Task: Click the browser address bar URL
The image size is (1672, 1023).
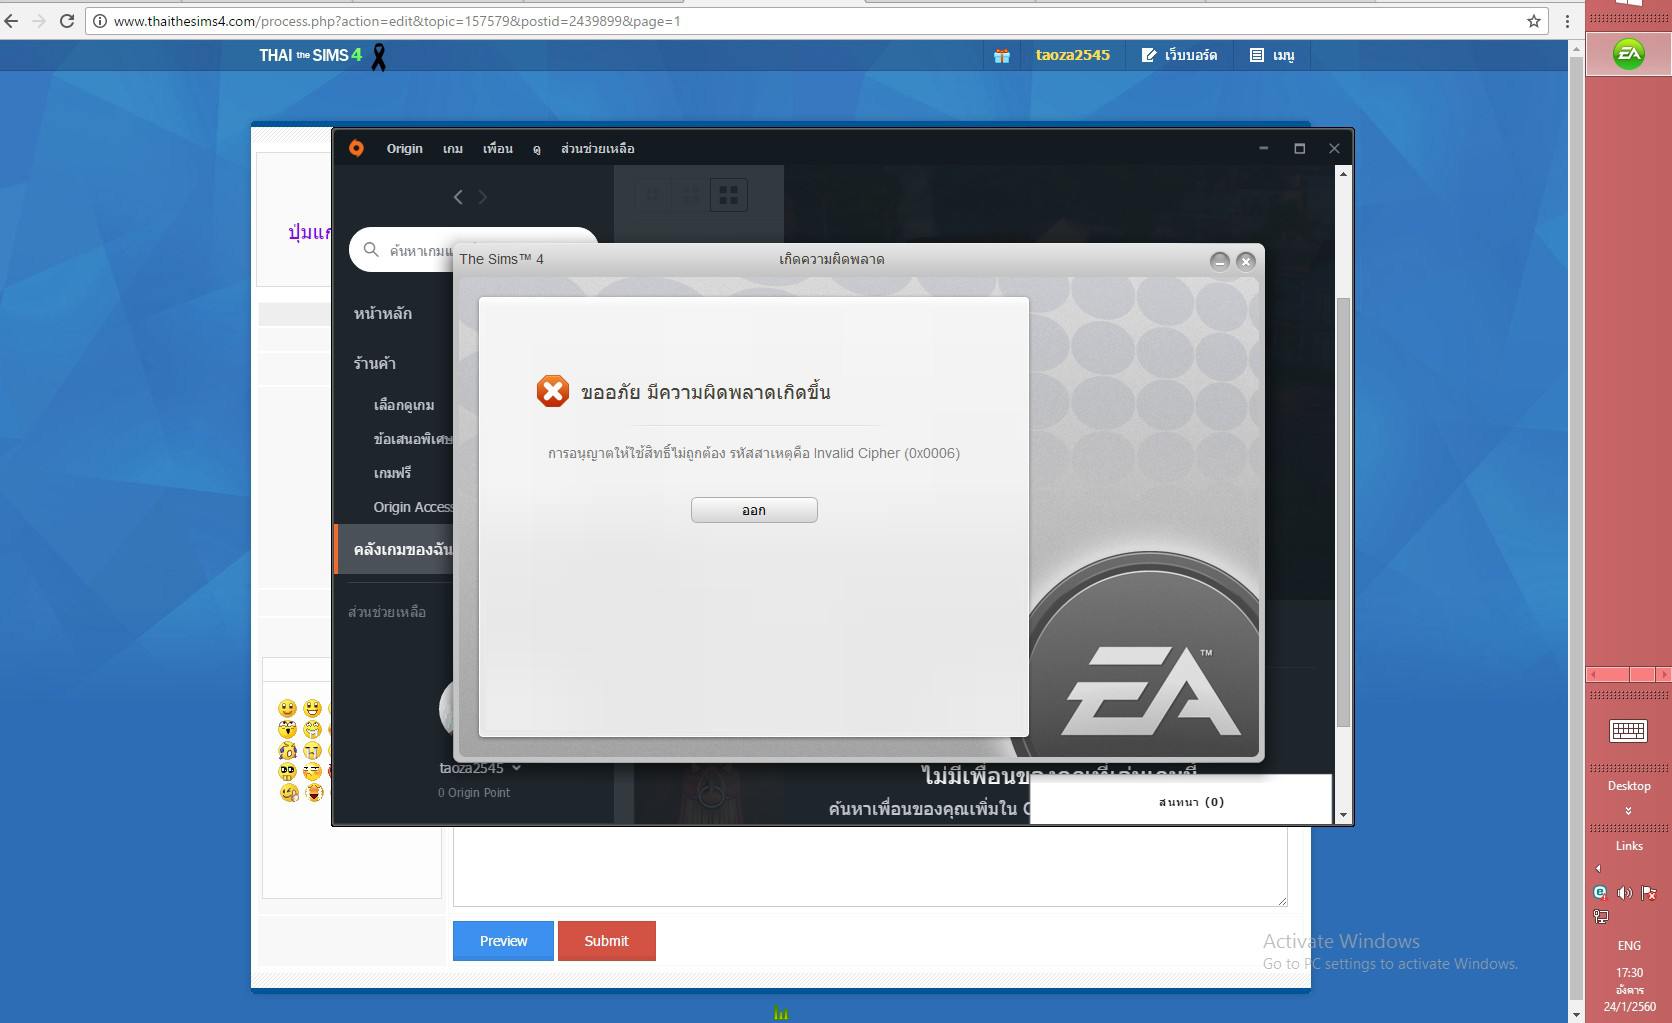Action: [397, 20]
